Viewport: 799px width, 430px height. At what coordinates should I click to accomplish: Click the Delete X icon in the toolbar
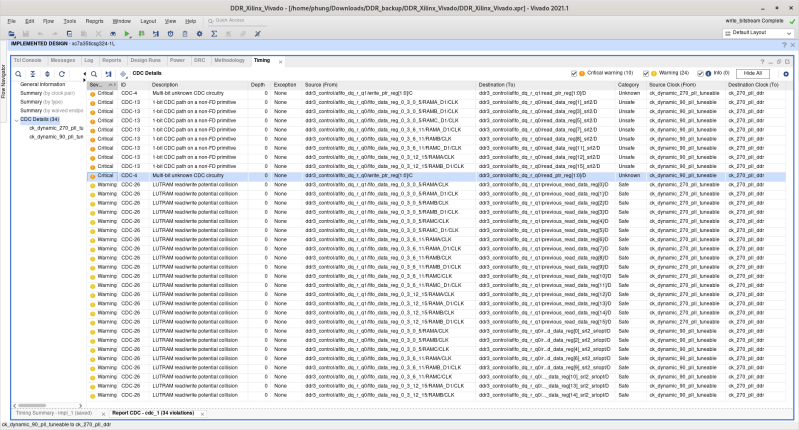coord(98,34)
